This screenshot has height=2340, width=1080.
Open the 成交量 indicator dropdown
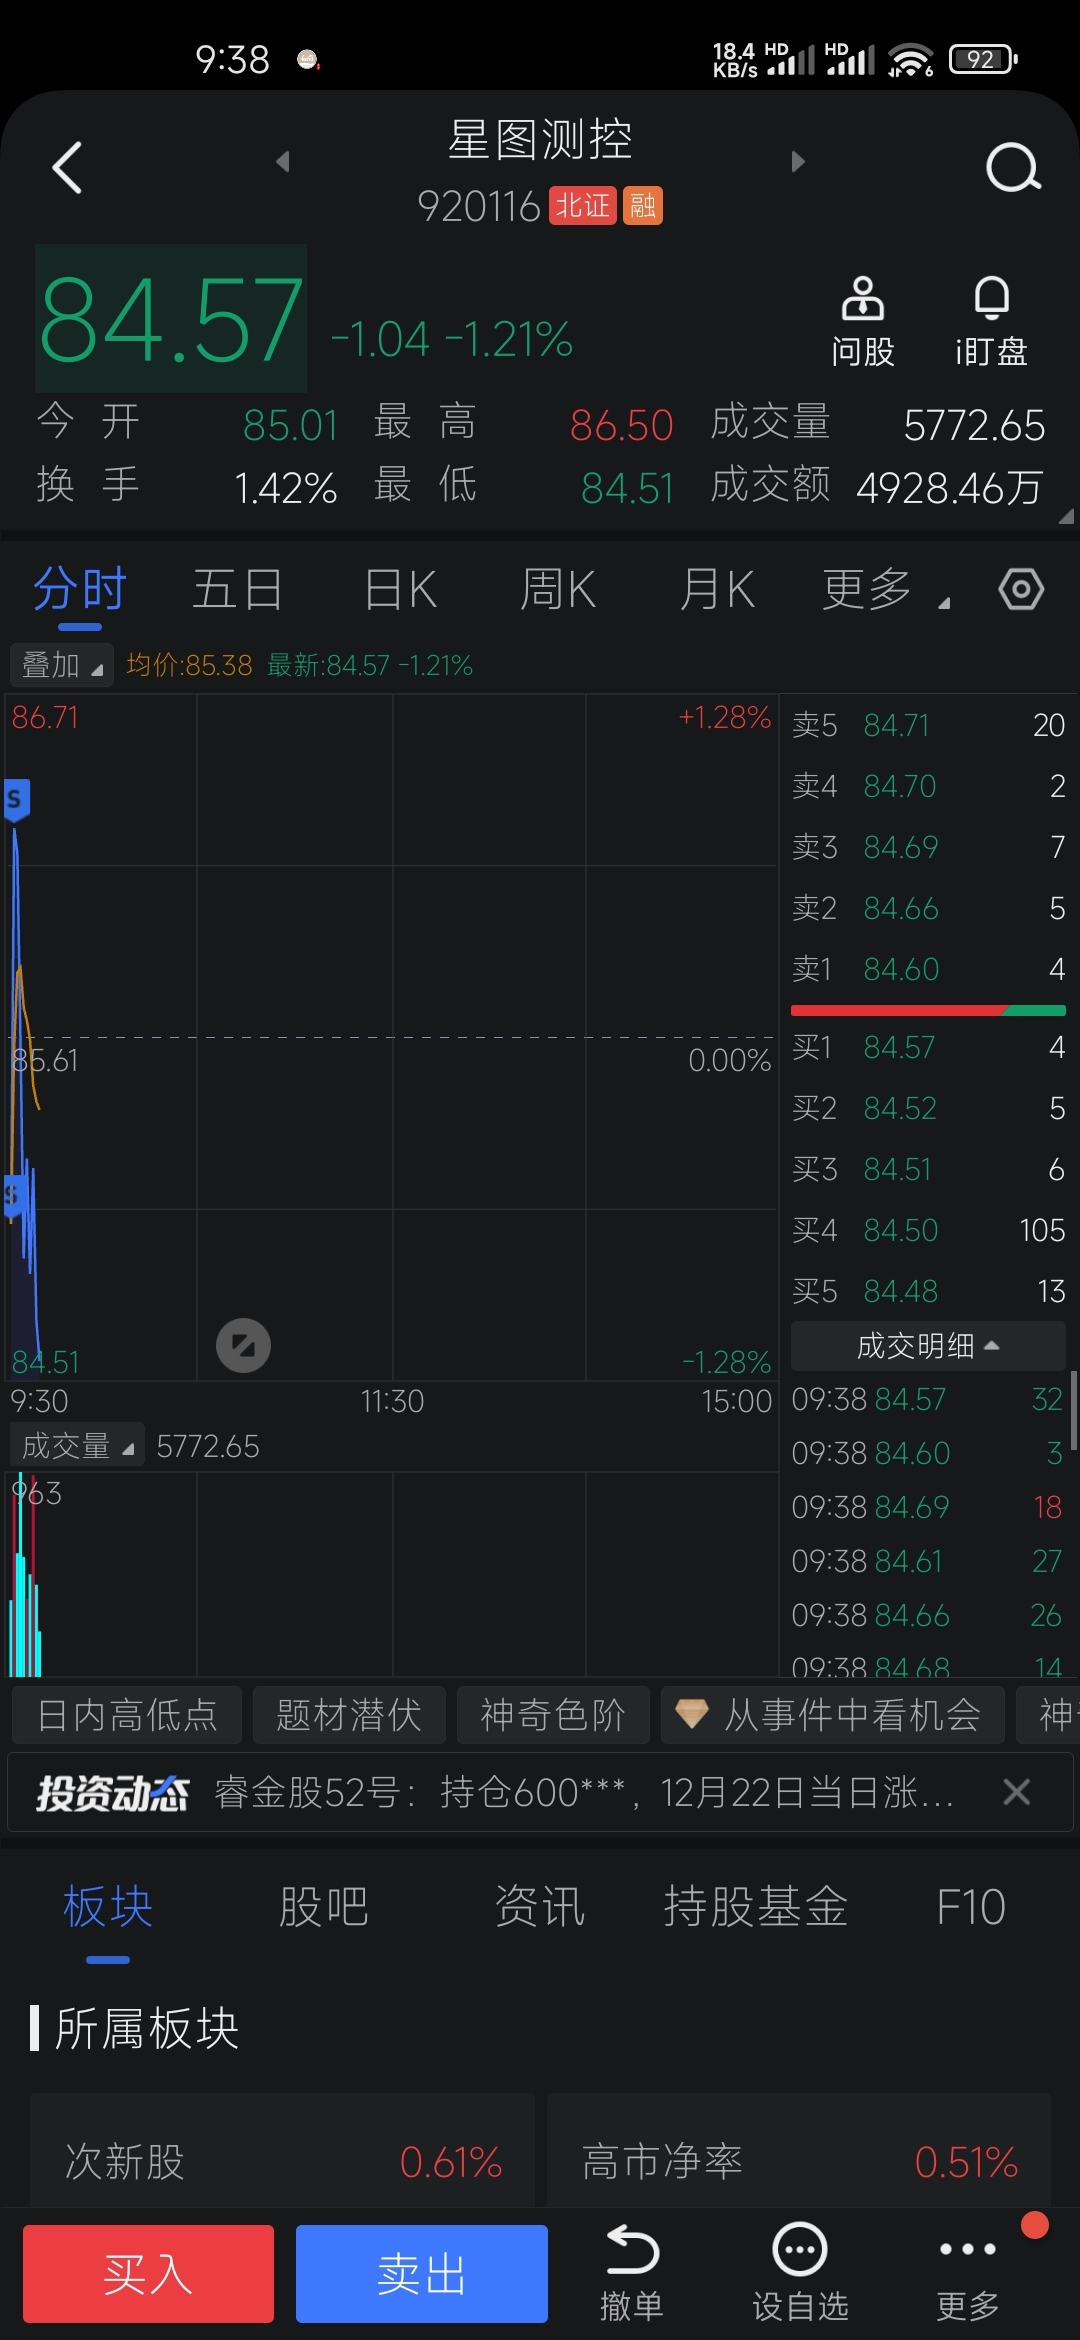click(77, 1445)
